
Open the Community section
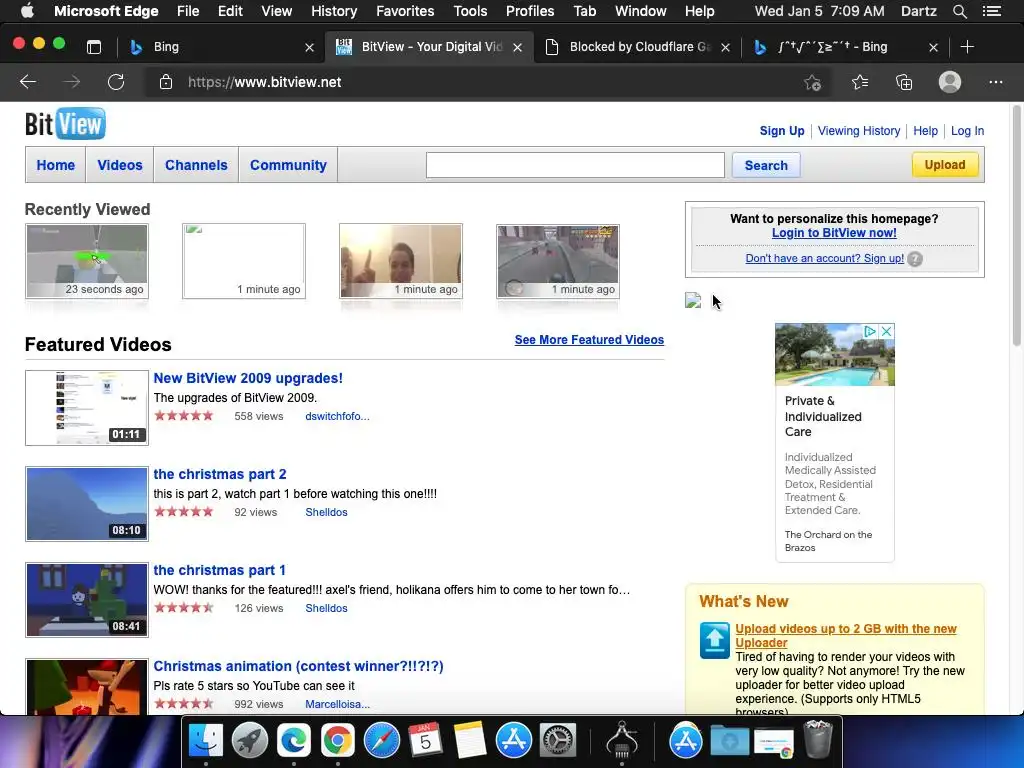point(288,165)
